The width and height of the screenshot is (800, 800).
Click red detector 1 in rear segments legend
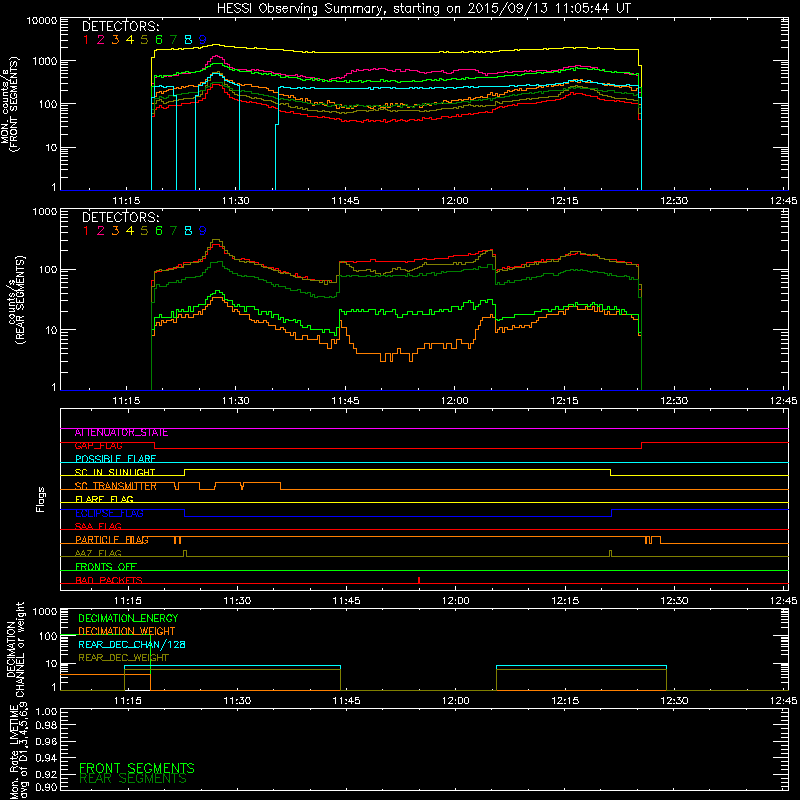(86, 231)
